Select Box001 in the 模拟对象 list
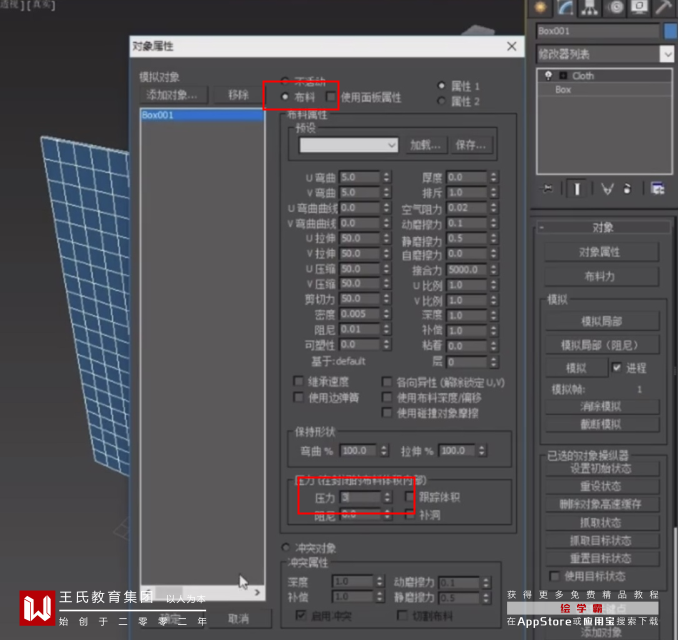 [x=202, y=115]
